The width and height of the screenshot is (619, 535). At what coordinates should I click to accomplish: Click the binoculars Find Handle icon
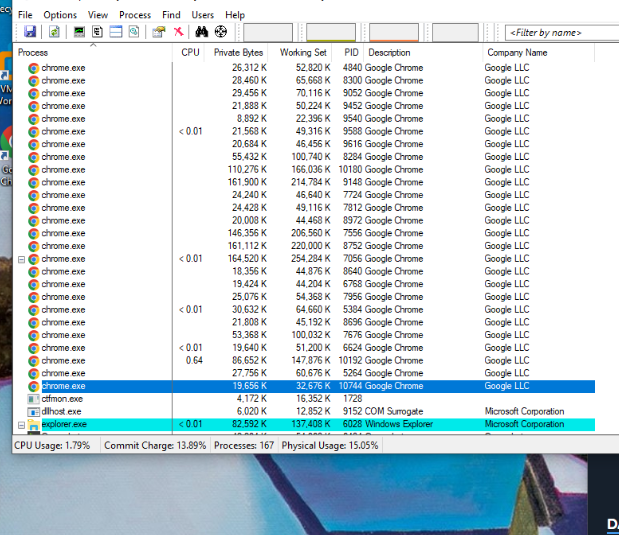point(201,32)
